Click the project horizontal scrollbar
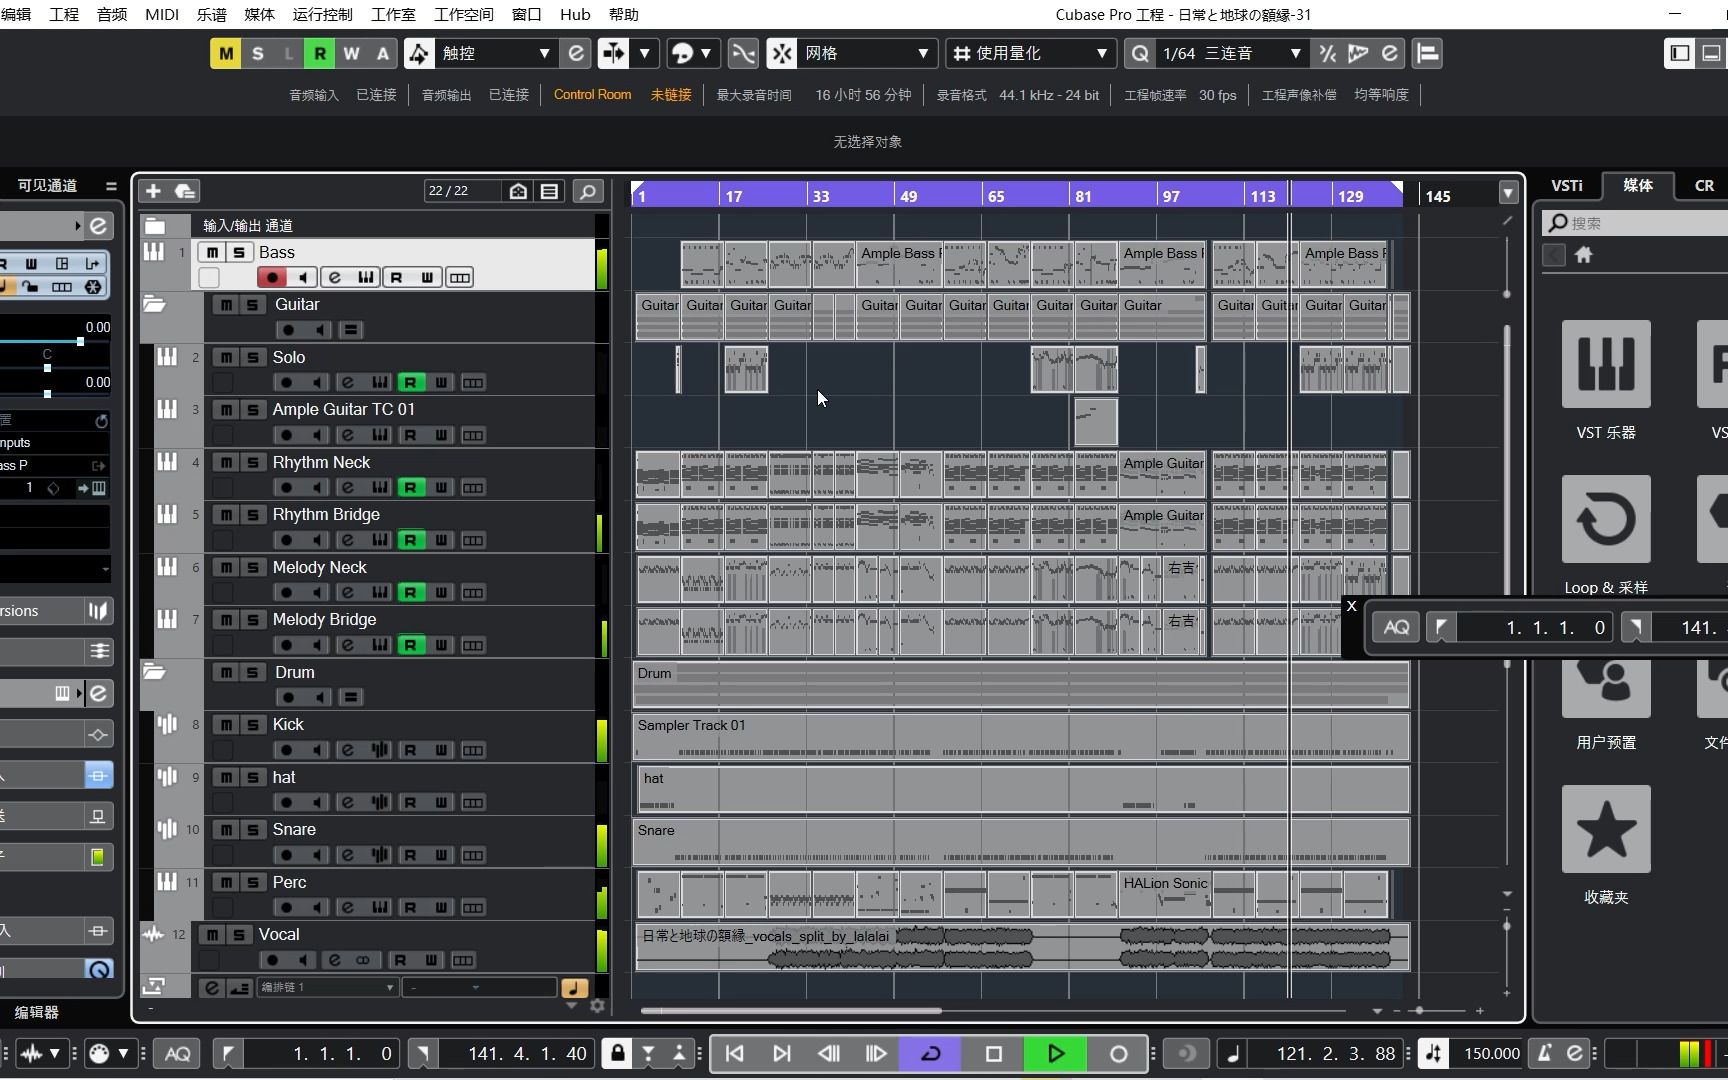 click(x=791, y=1010)
